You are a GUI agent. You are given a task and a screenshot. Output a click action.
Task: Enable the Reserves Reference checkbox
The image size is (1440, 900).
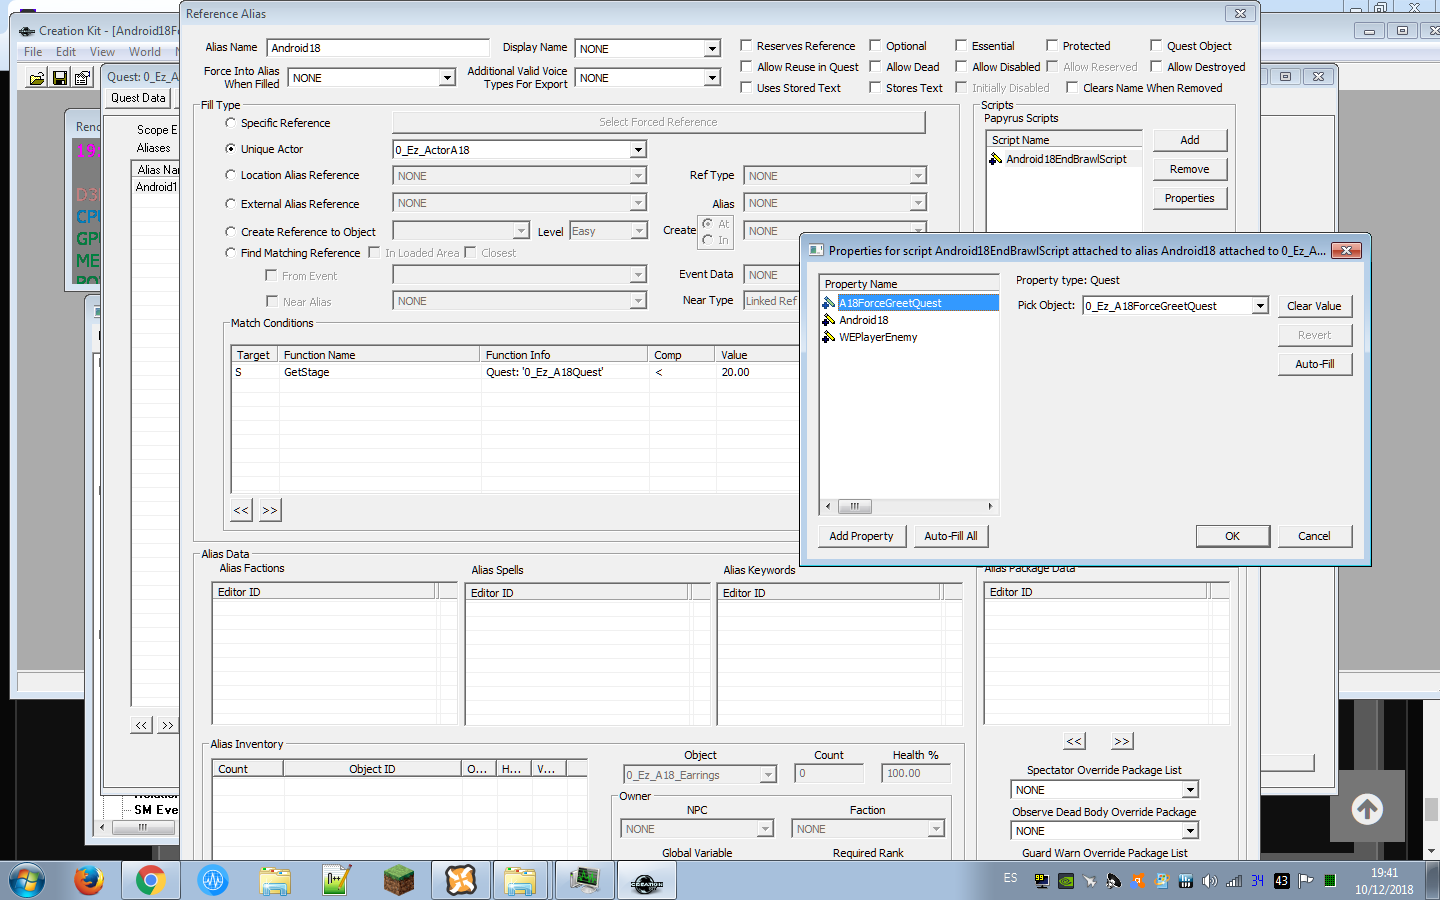click(746, 45)
